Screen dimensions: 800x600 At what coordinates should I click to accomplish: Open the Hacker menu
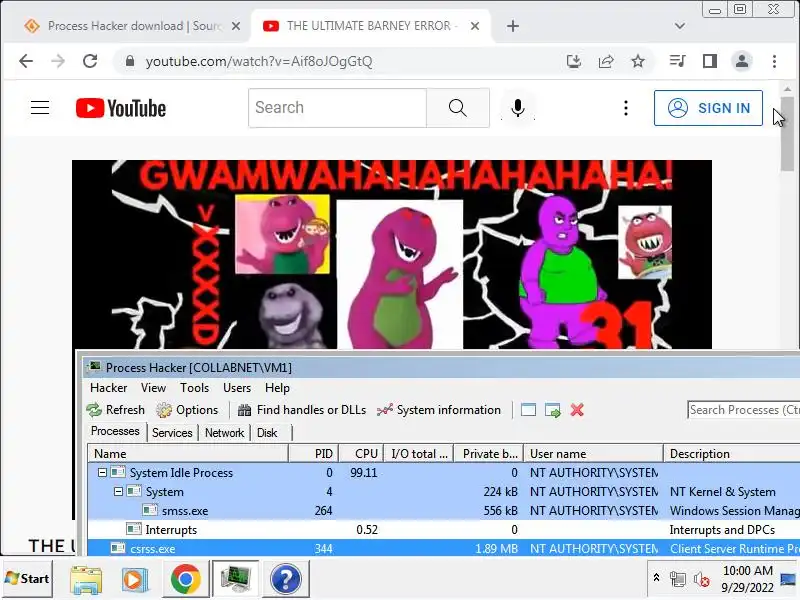[108, 388]
